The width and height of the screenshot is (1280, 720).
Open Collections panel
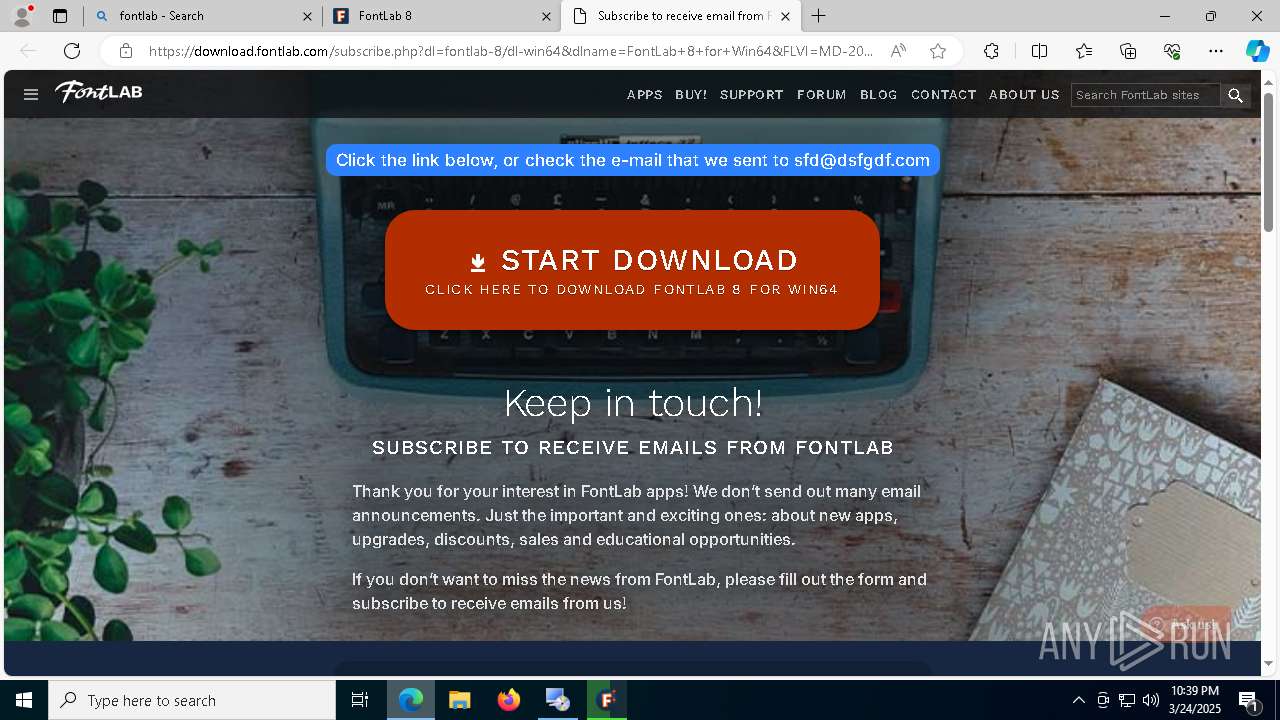[x=1128, y=51]
